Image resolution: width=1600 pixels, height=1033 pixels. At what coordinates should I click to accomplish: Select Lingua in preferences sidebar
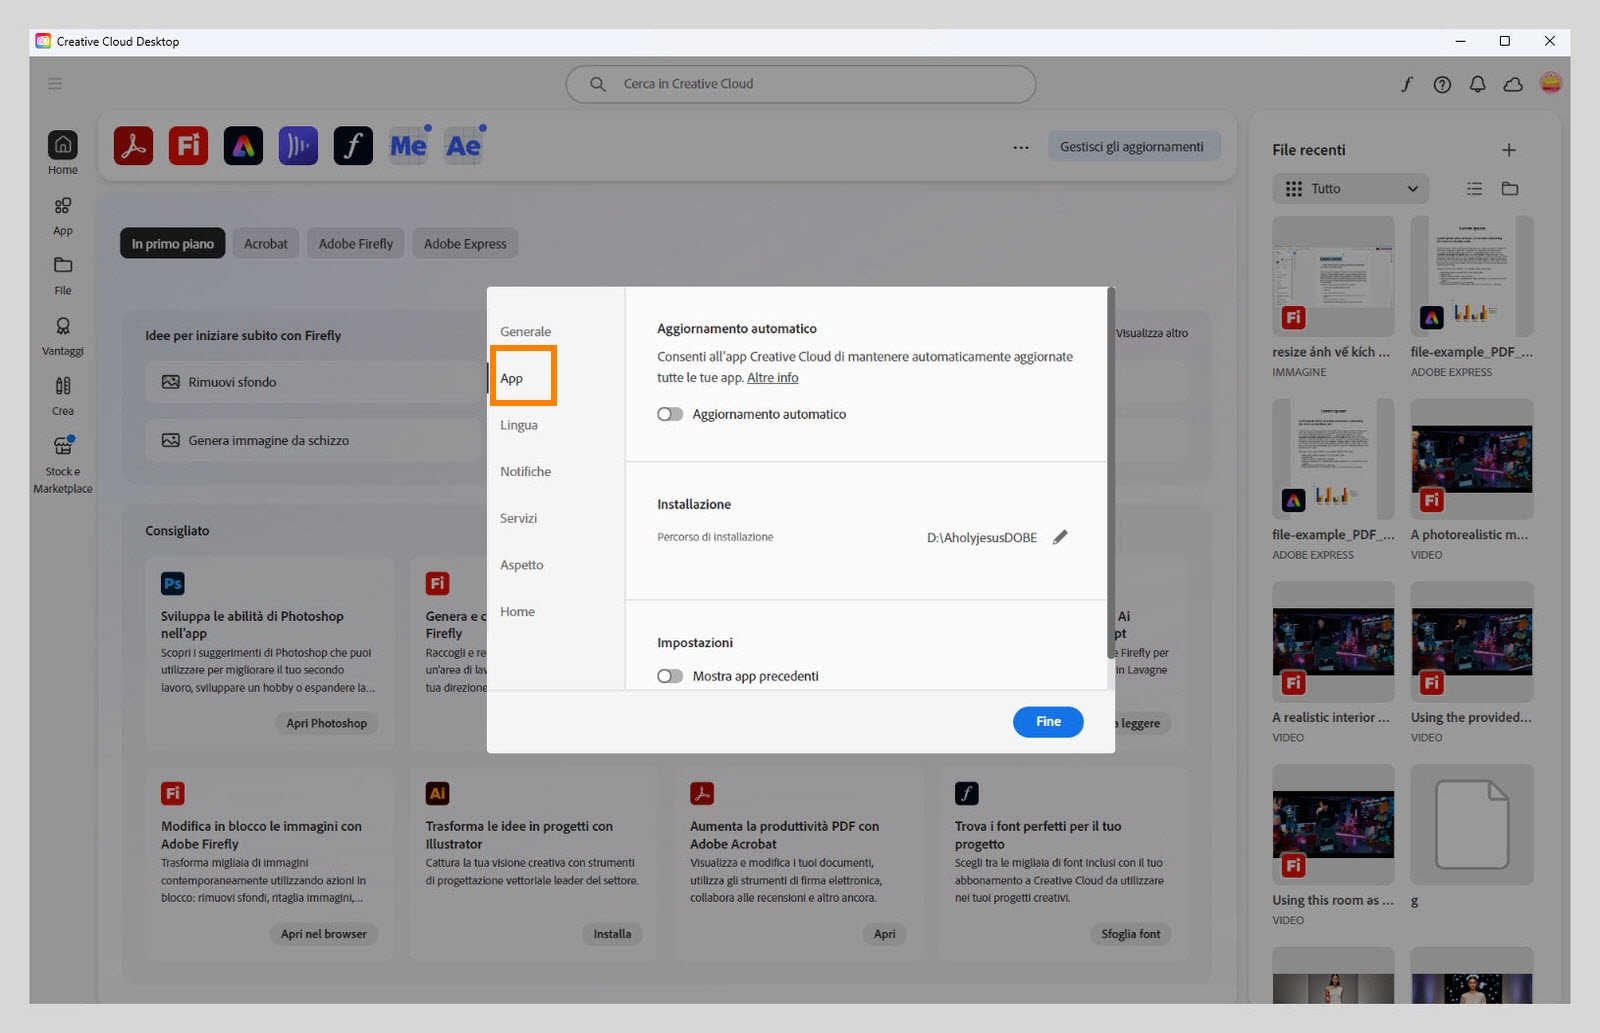tap(519, 425)
